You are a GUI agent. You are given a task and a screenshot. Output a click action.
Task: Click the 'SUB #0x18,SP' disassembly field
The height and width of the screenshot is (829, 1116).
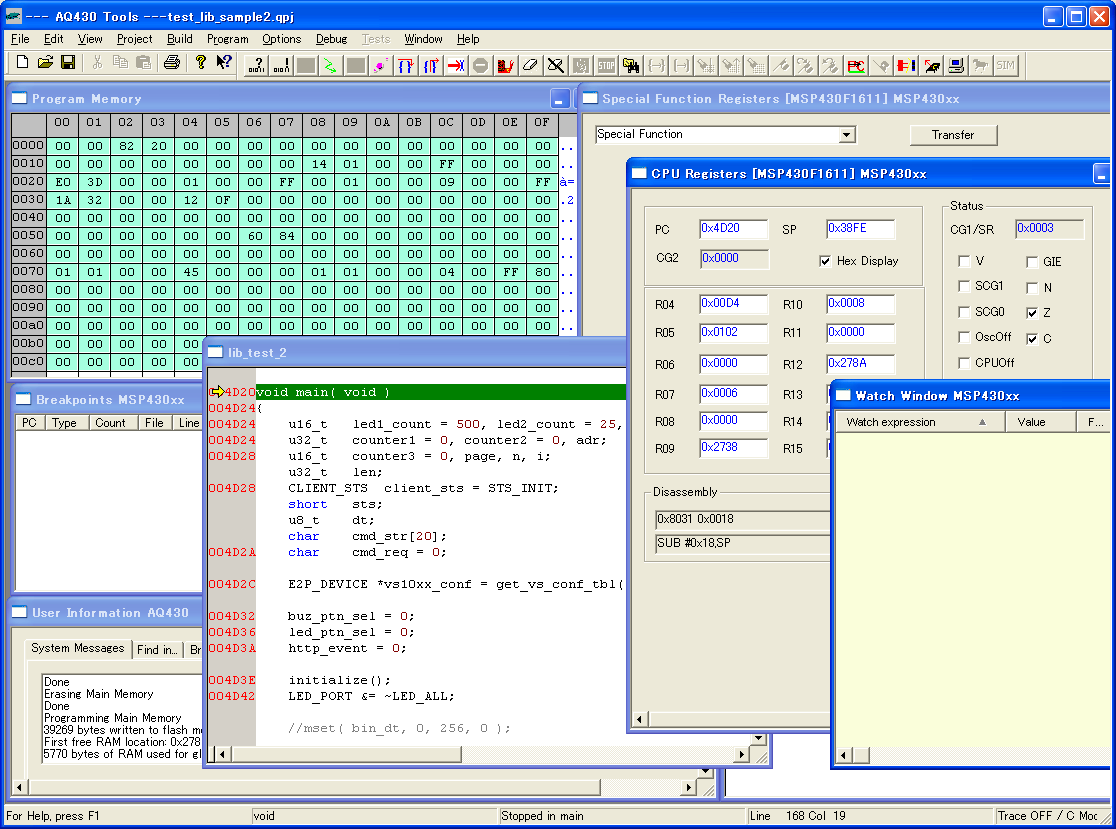(x=742, y=543)
